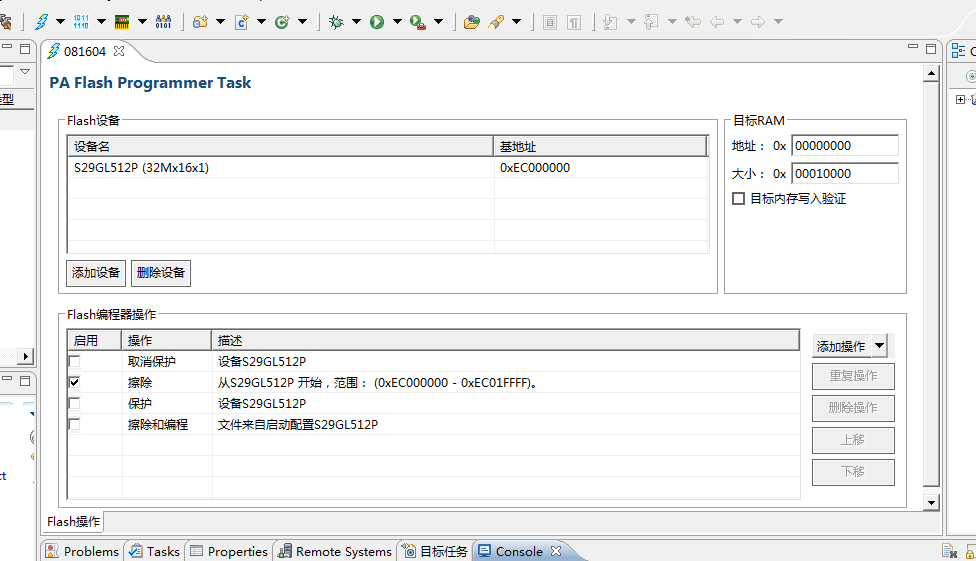Open the dropdown beside the lightning icon
Screen dimensions: 976x561
click(60, 21)
